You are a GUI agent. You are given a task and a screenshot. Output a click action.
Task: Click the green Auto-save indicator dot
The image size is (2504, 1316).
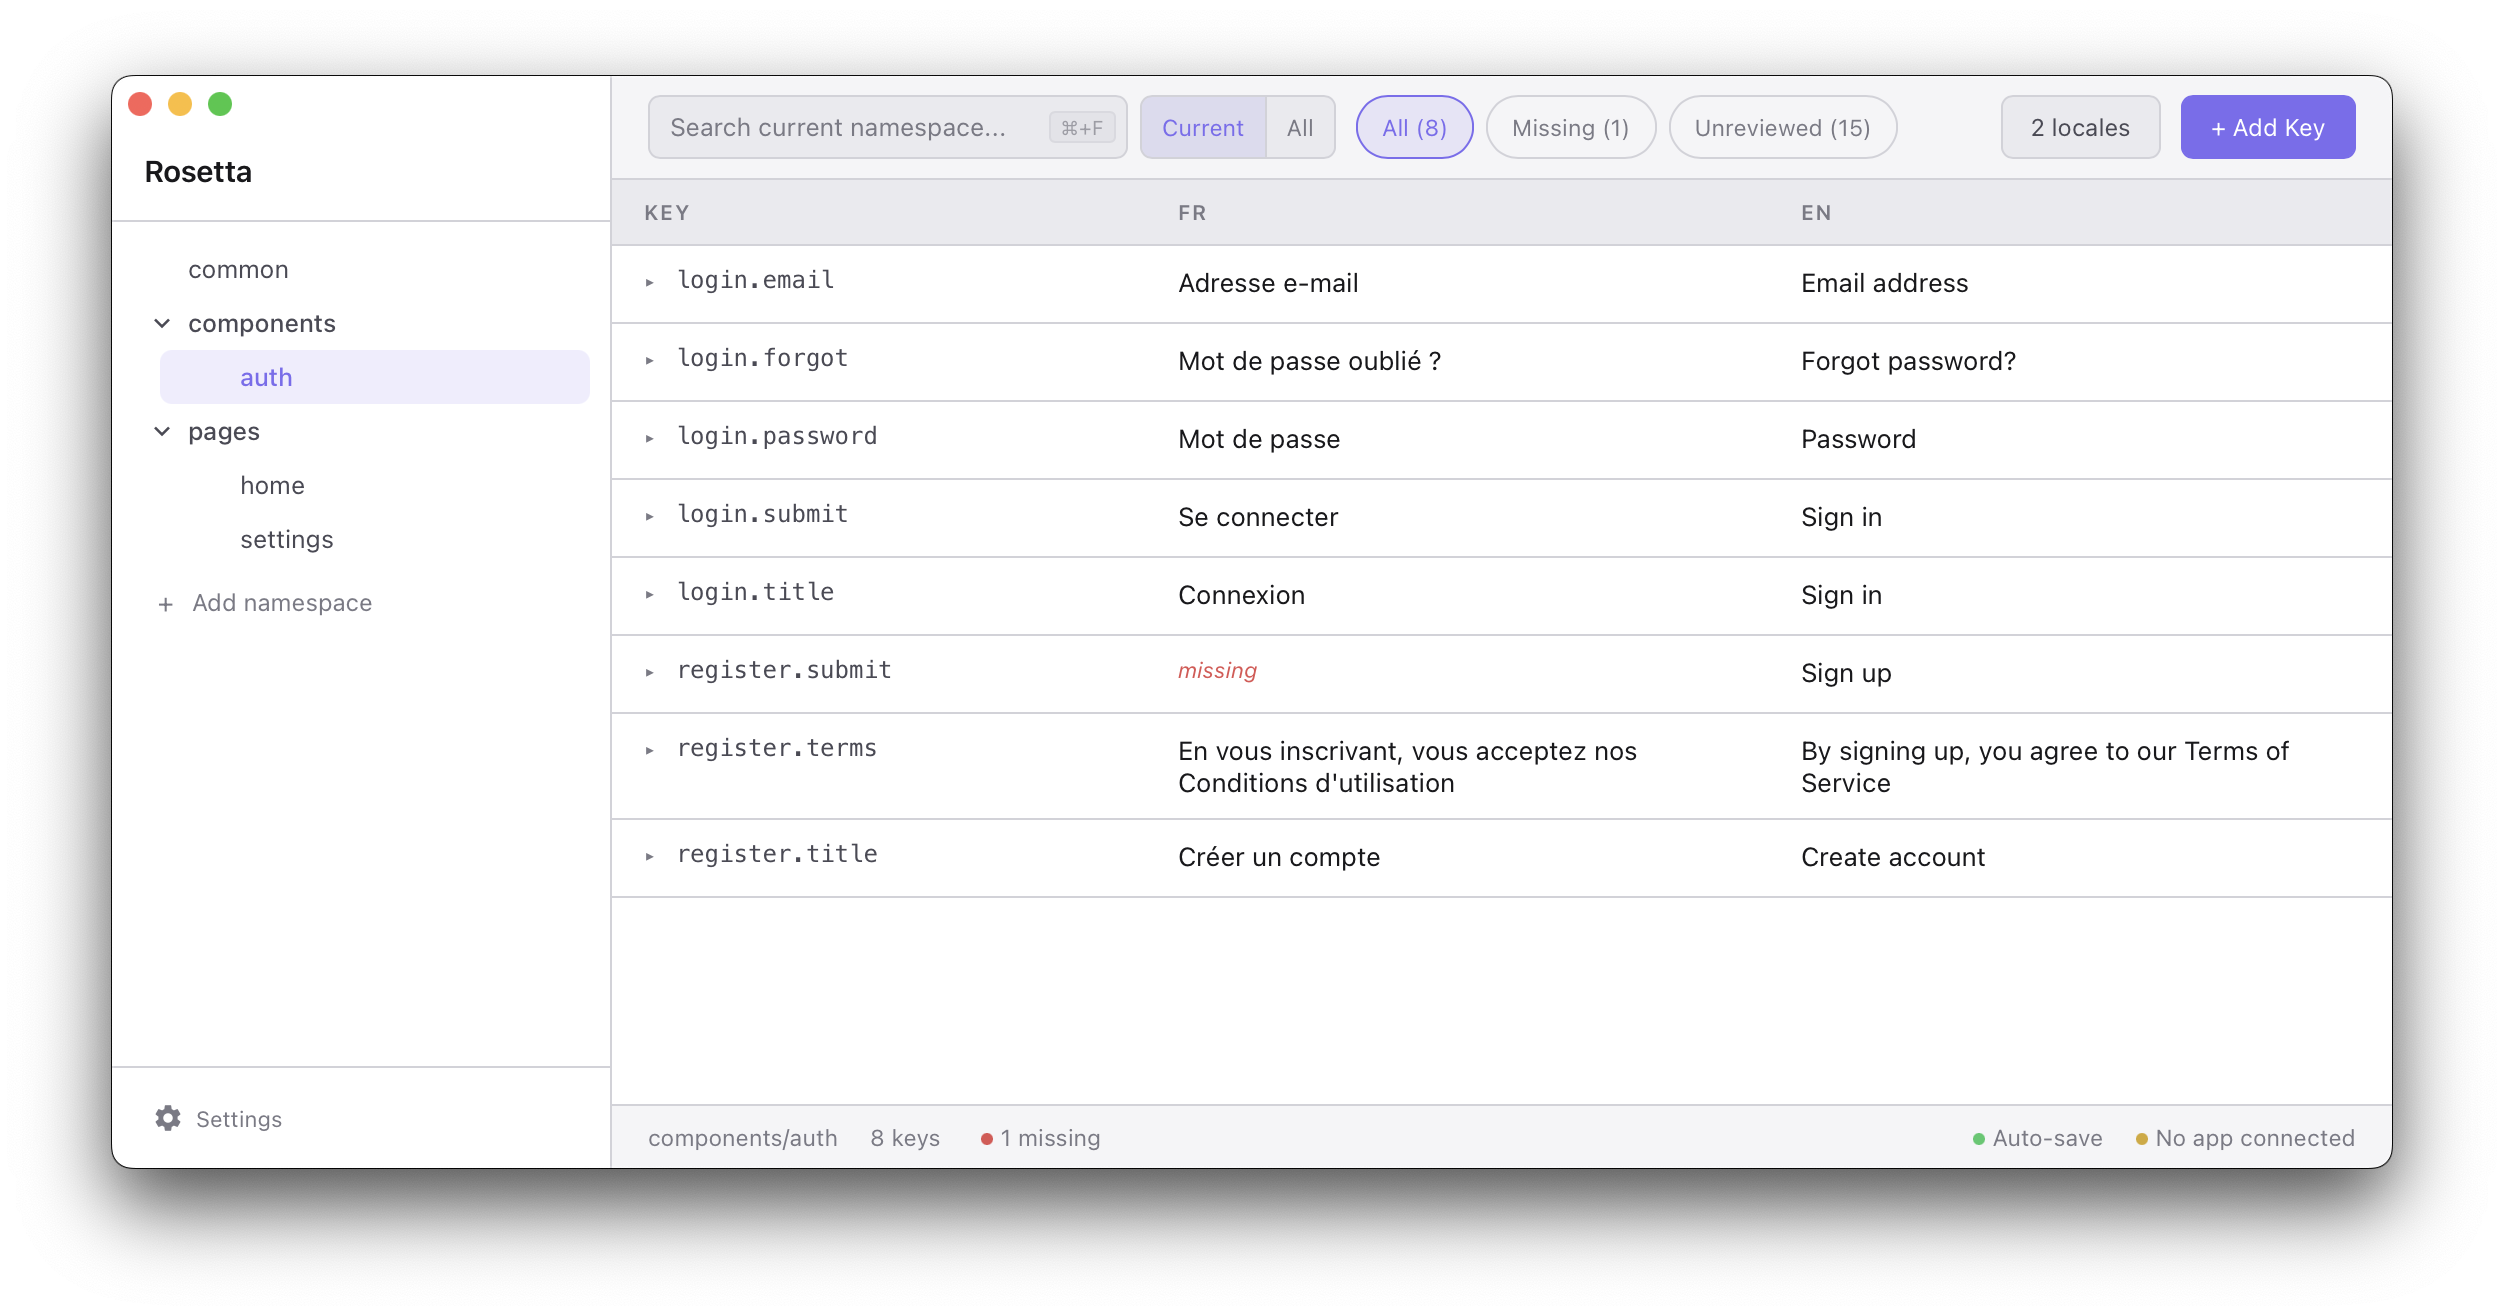coord(1978,1139)
